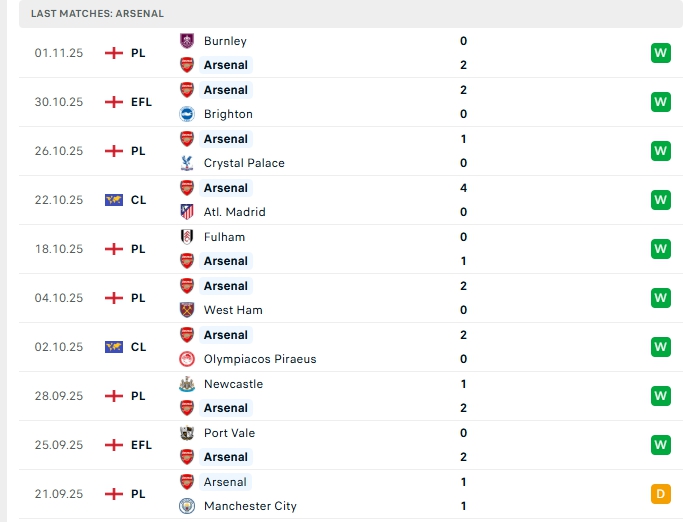The width and height of the screenshot is (695, 522).
Task: Click the Fulham club crest
Action: tap(186, 237)
